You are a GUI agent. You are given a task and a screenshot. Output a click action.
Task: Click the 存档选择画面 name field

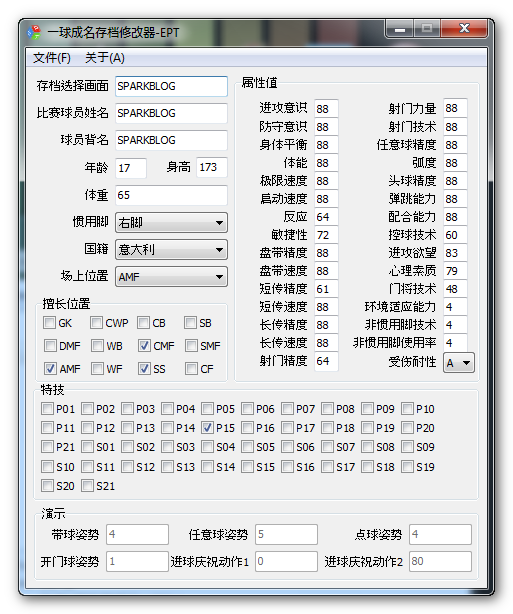pyautogui.click(x=171, y=86)
